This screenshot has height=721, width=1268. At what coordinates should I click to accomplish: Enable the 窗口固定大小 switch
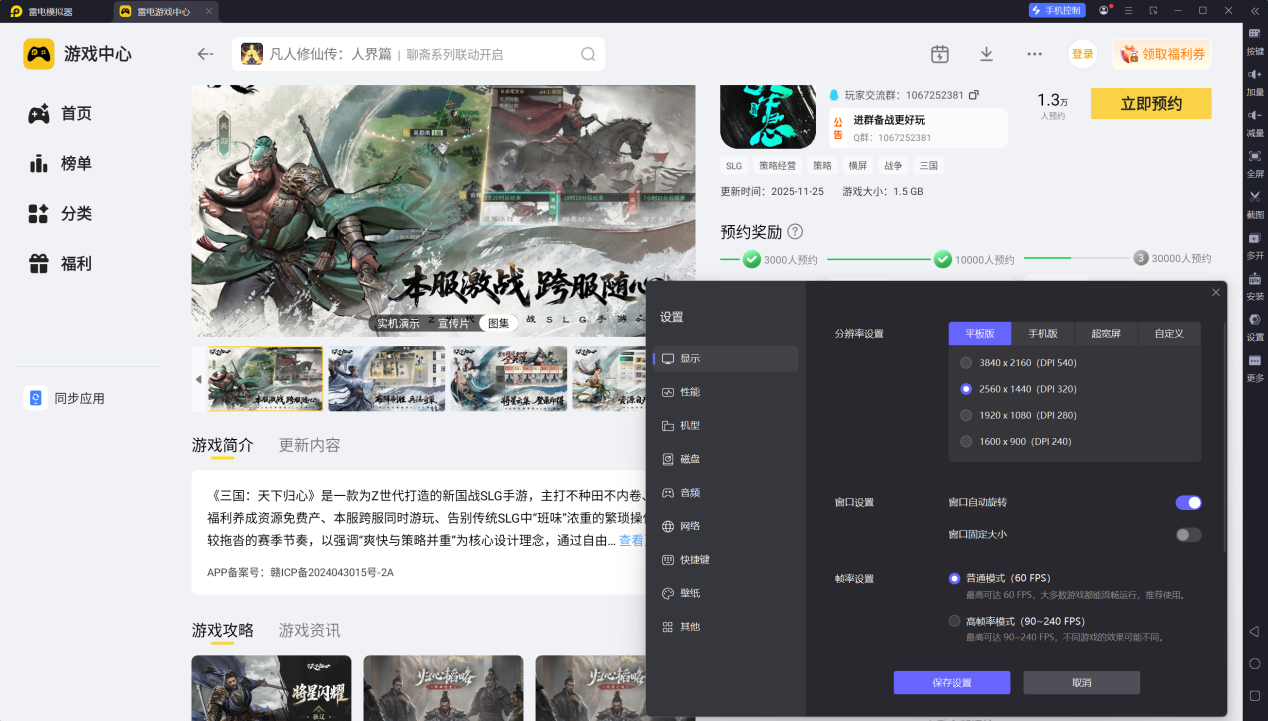[x=1188, y=535]
